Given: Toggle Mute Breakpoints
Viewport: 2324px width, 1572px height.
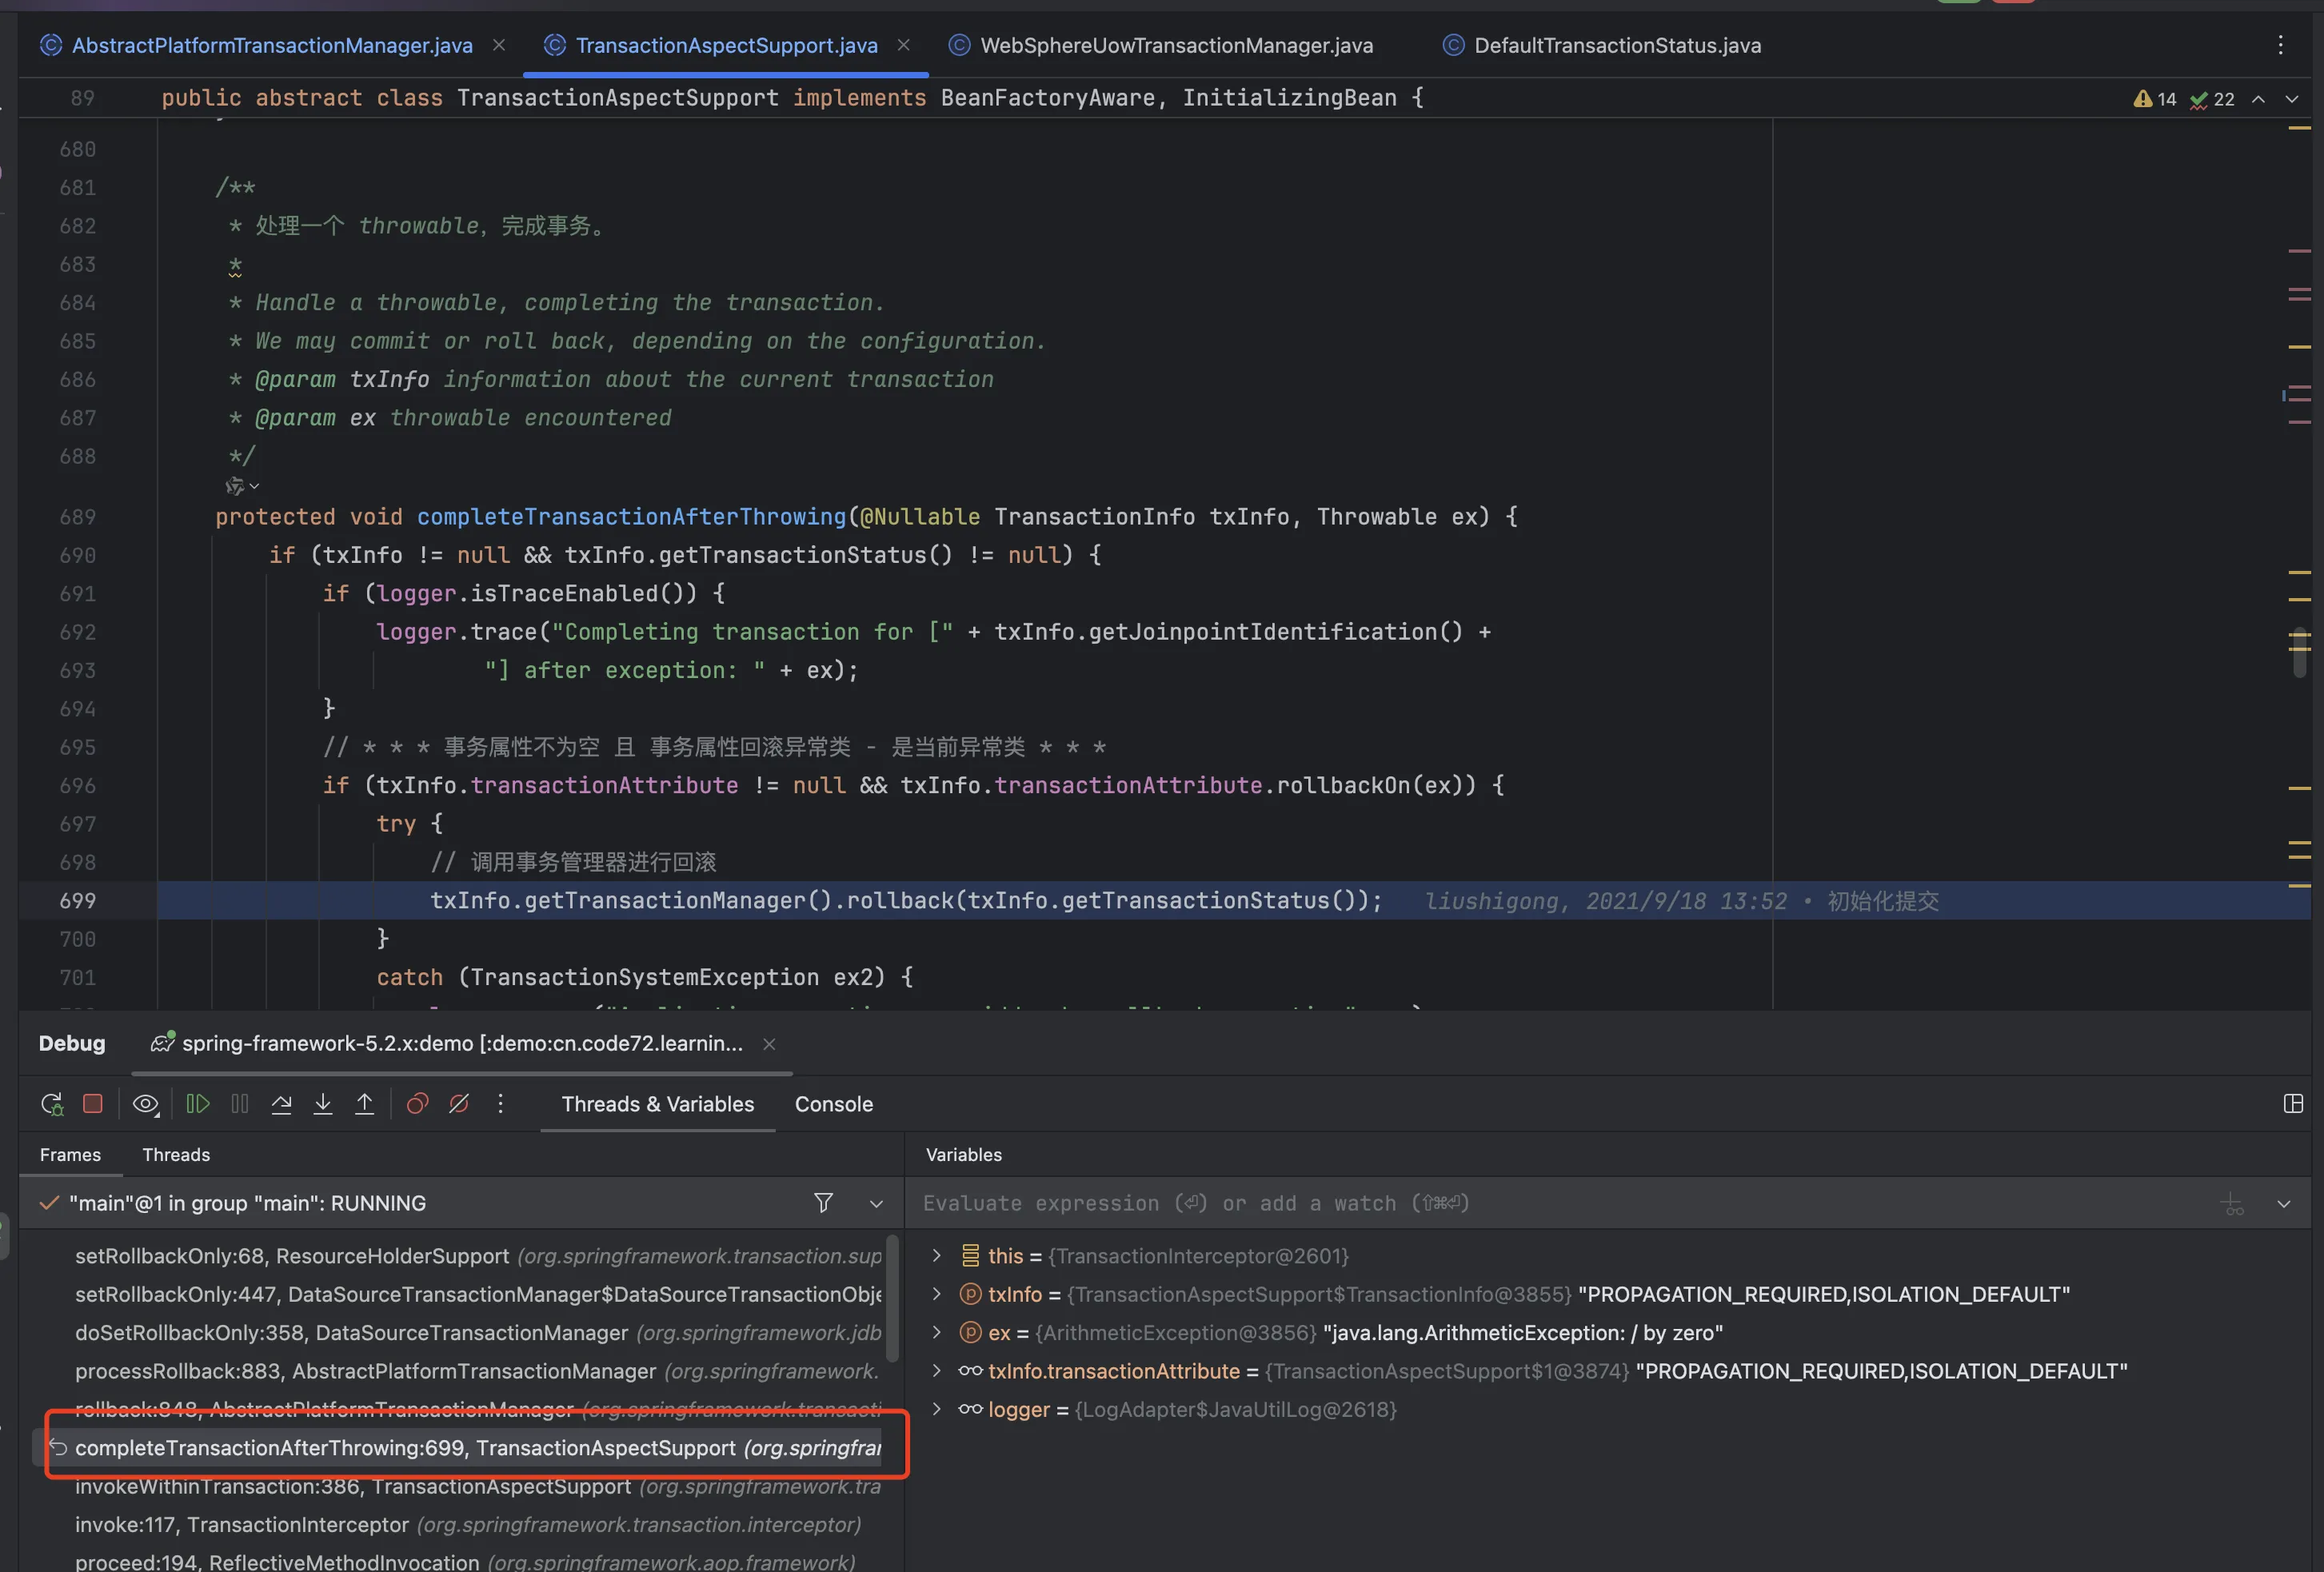Looking at the screenshot, I should (x=459, y=1104).
